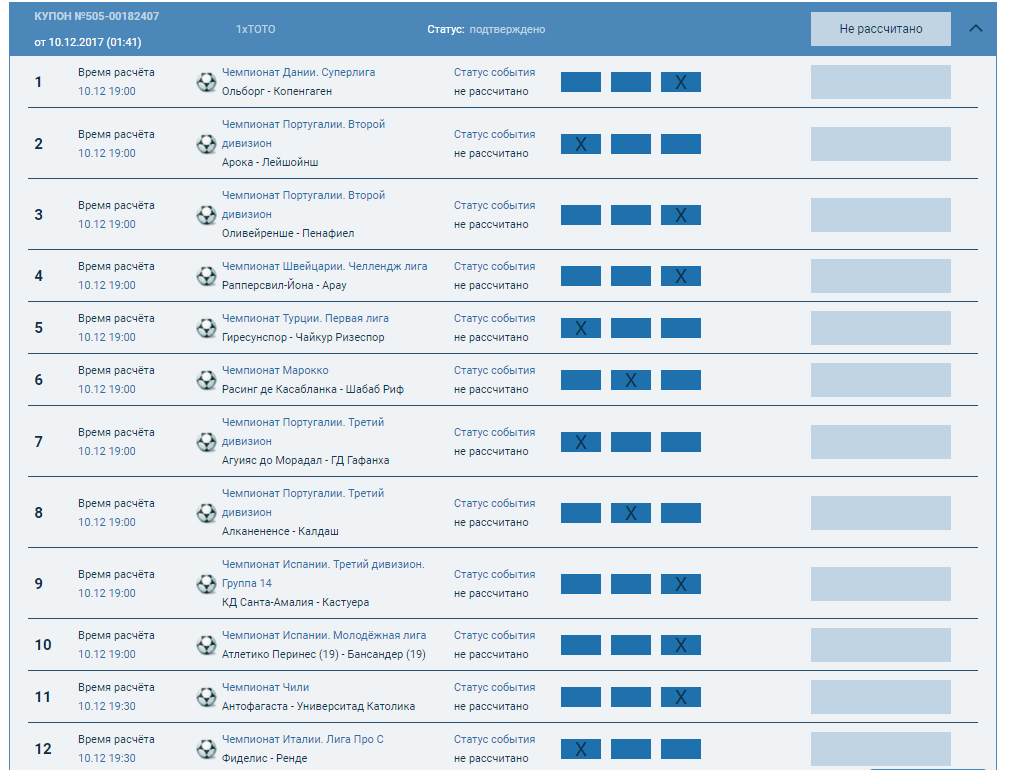1011x770 pixels.
Task: Click soccer ball icon for Рапперсвил-Йона - Арау
Action: [x=206, y=276]
